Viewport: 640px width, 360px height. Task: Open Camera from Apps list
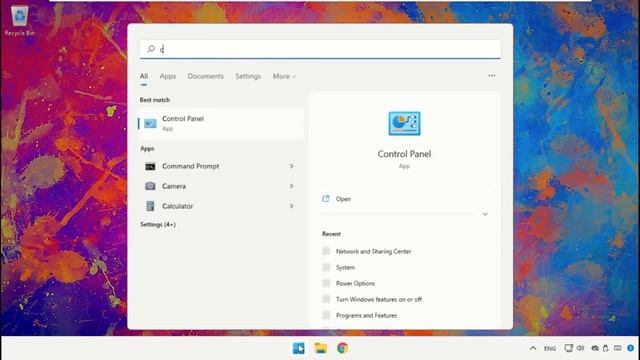(x=221, y=186)
